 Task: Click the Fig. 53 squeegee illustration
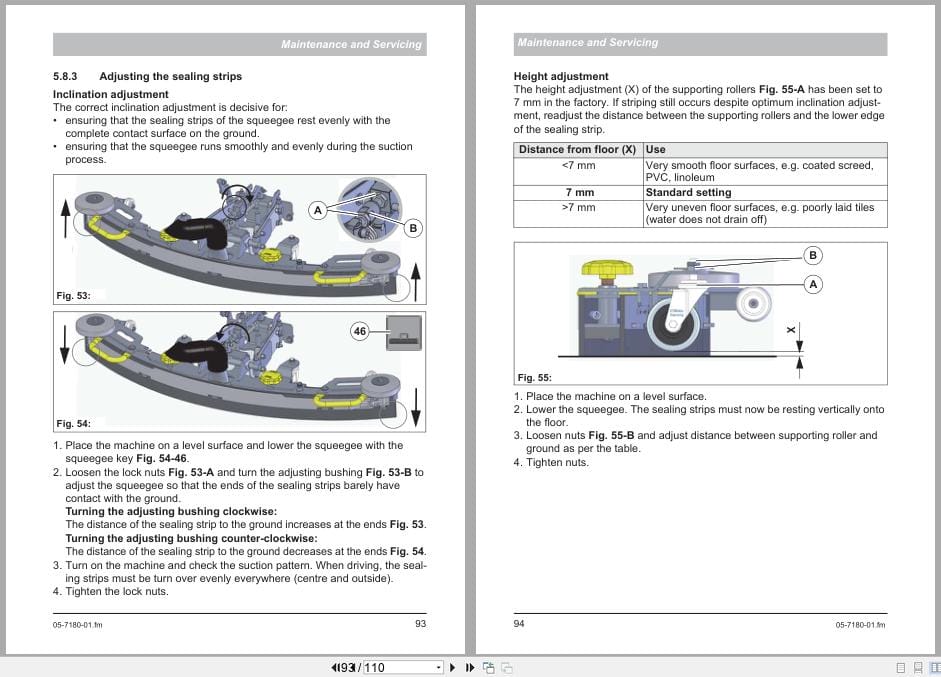click(238, 238)
